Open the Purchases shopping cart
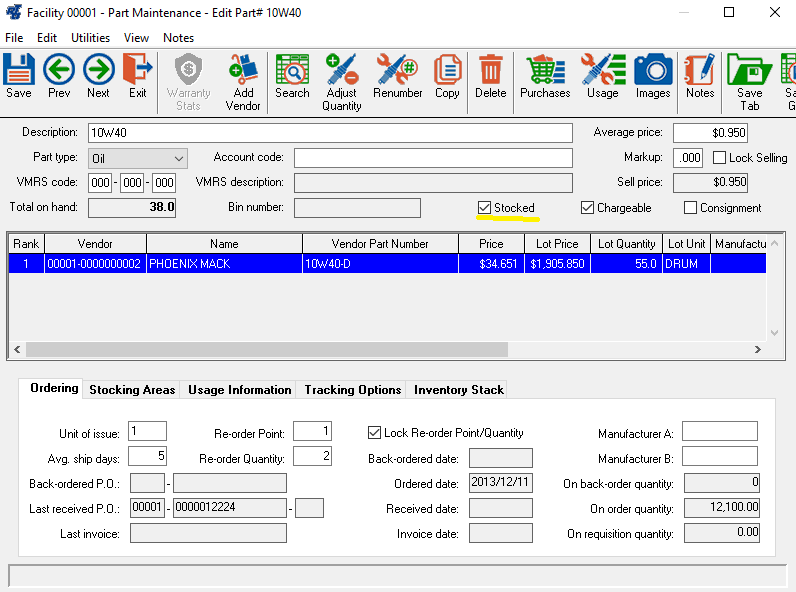Image resolution: width=796 pixels, height=592 pixels. pyautogui.click(x=545, y=76)
